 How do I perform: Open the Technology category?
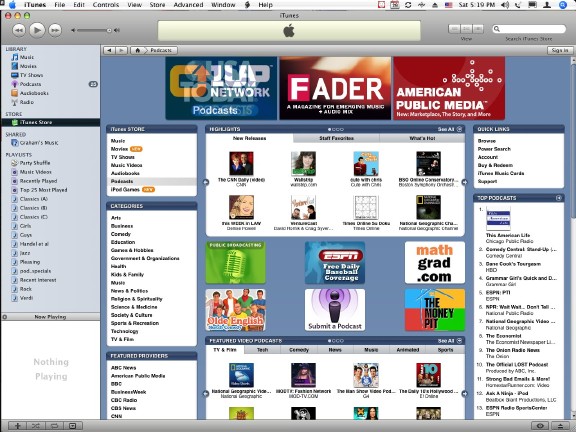click(x=125, y=331)
